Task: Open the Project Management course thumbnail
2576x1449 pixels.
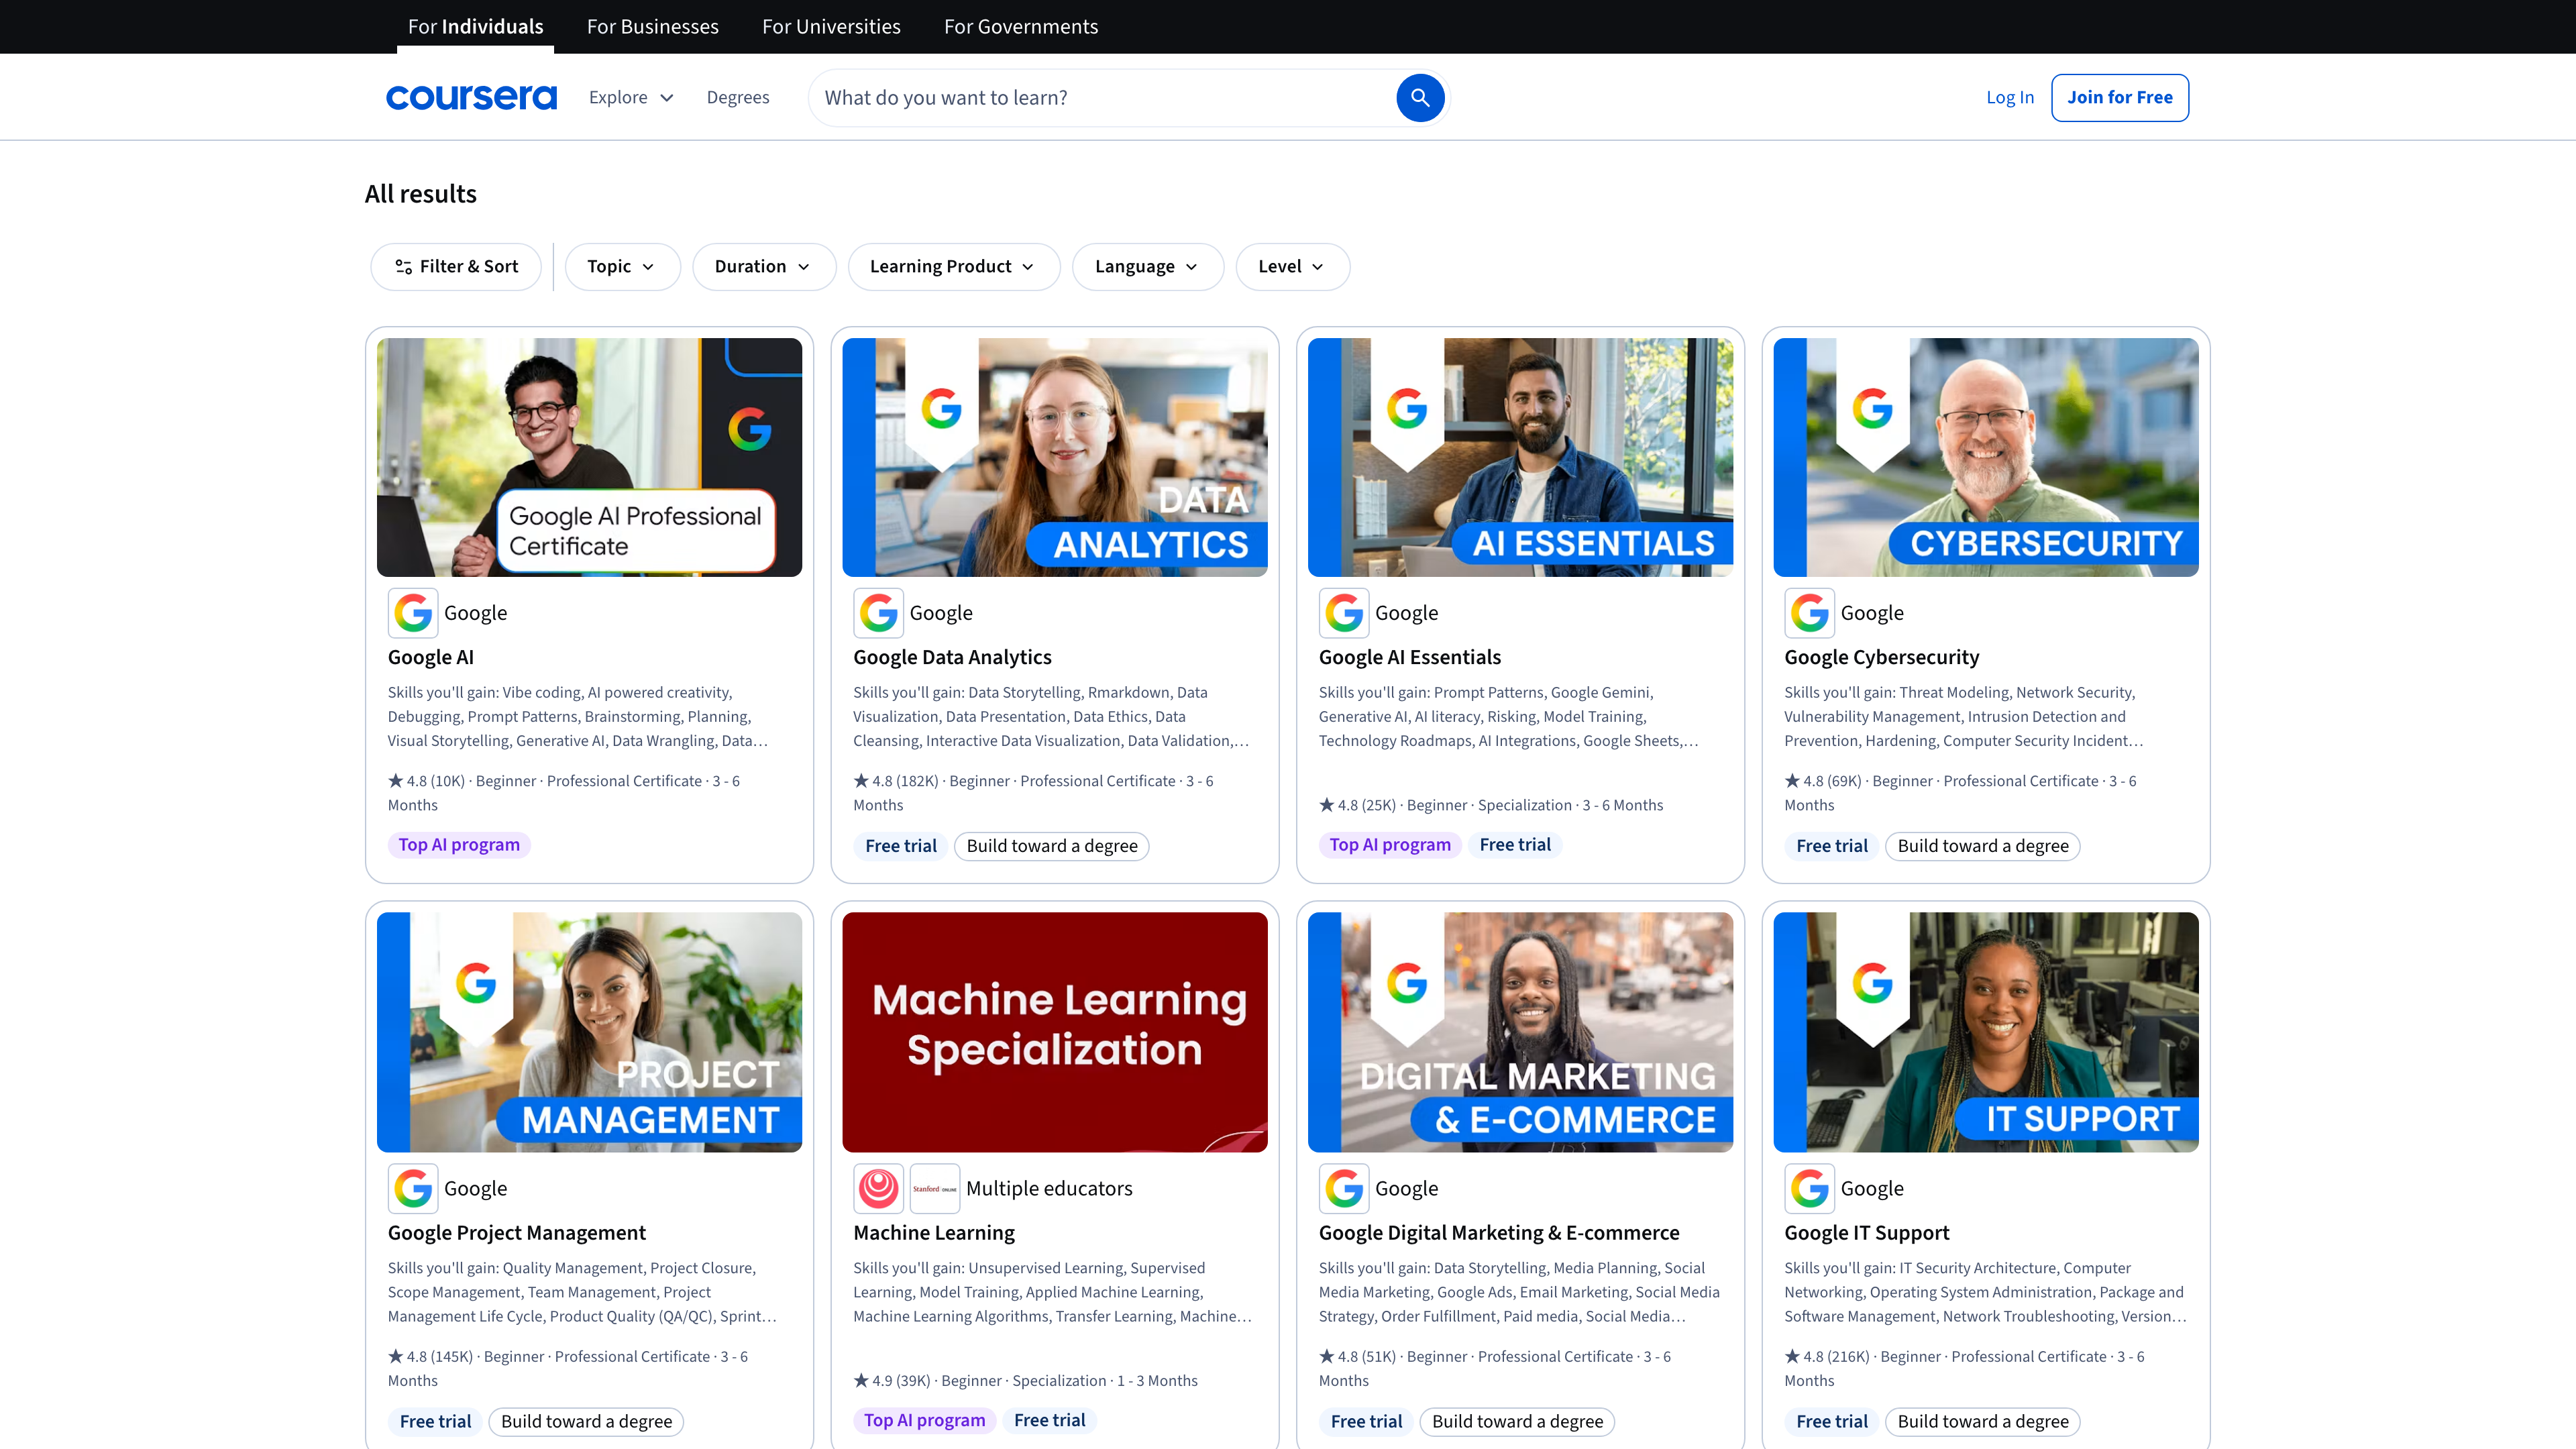Action: (589, 1032)
